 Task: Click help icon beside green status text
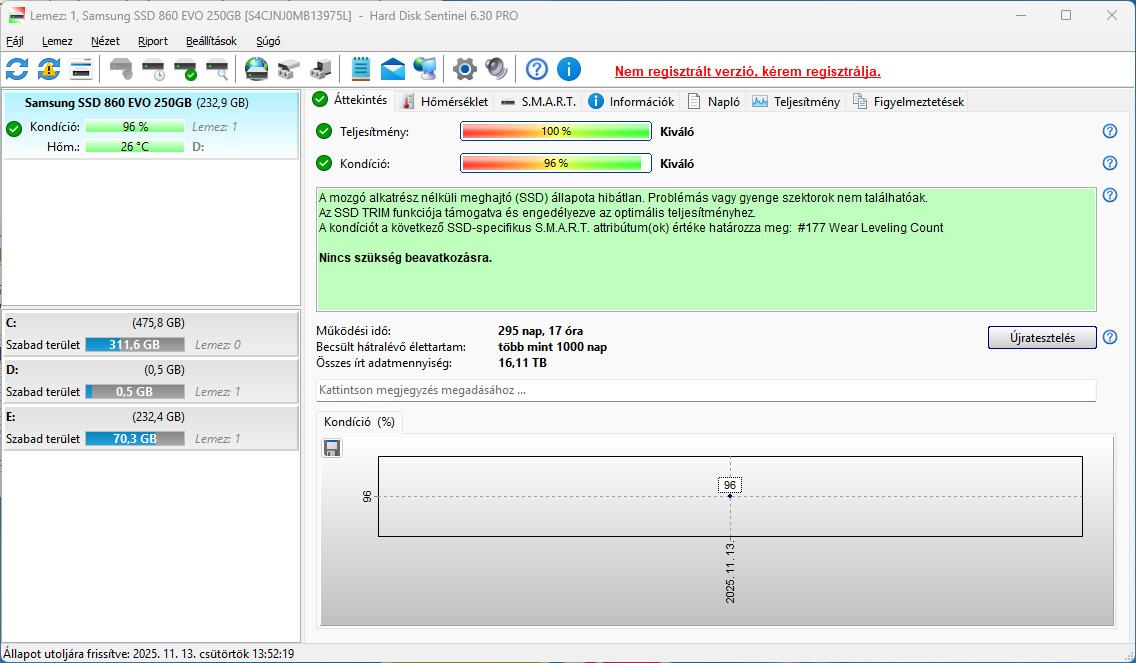[1109, 195]
